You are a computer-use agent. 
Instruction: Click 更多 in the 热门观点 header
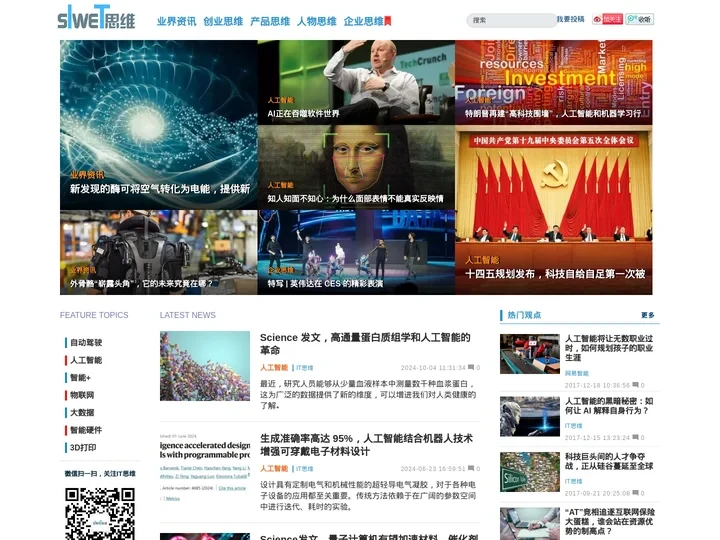648,315
